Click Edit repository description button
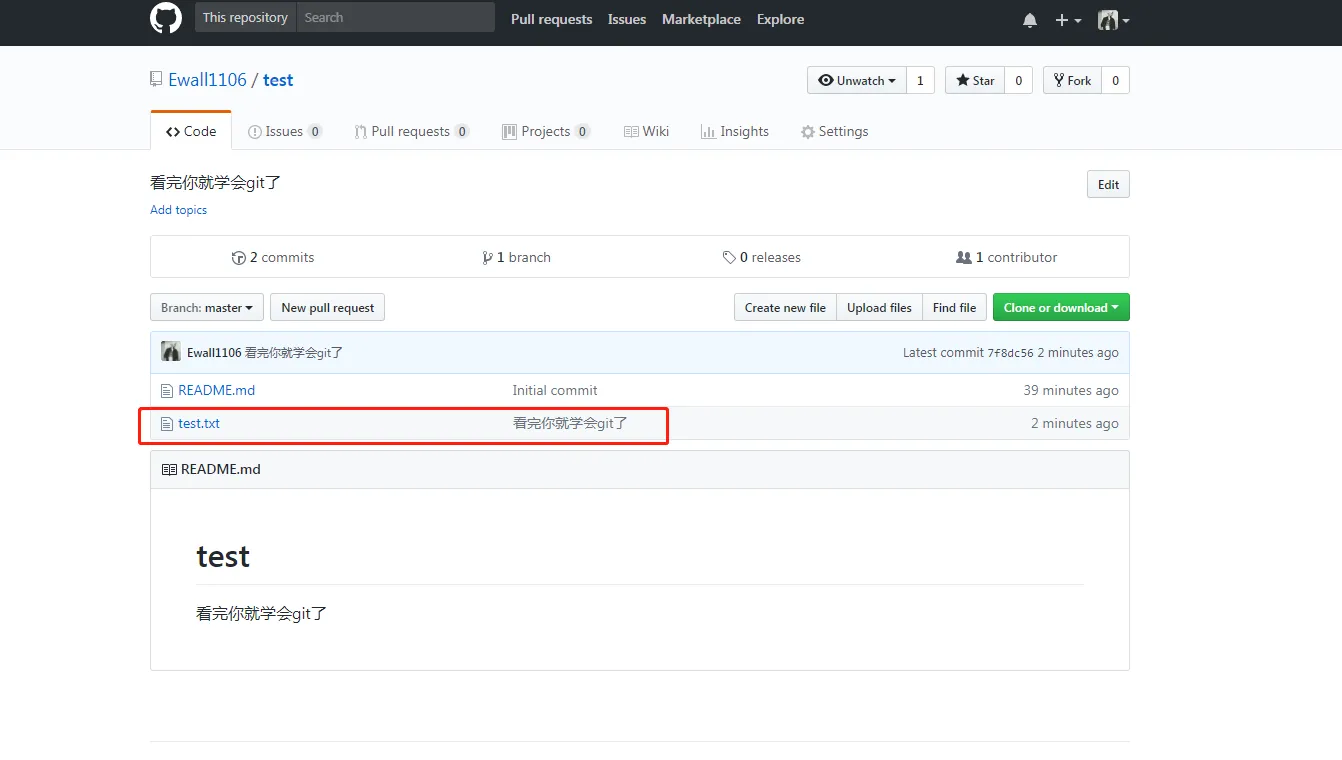 [x=1108, y=184]
